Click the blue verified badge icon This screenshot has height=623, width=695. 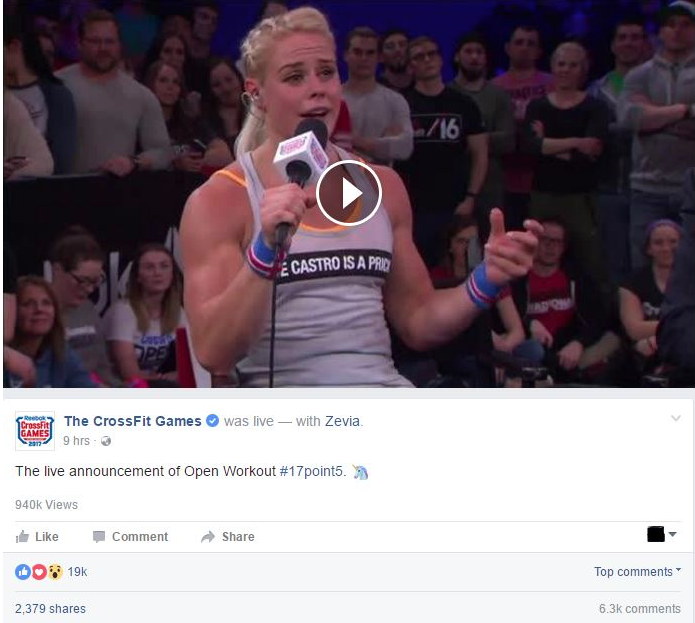[x=213, y=421]
